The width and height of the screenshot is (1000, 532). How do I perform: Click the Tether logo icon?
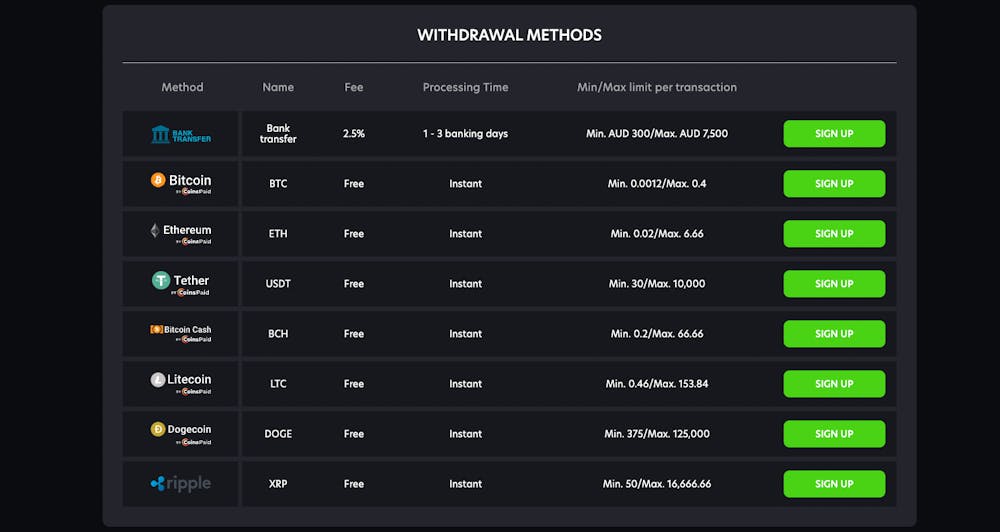181,283
